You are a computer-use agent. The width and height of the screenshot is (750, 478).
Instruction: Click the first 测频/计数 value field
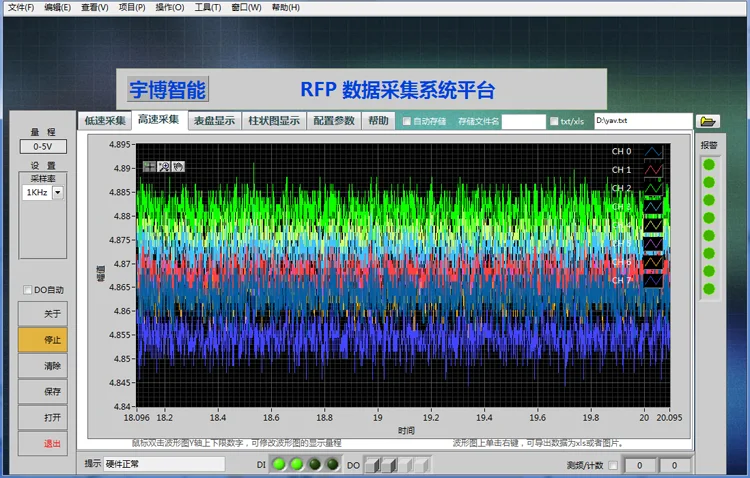[x=640, y=466]
